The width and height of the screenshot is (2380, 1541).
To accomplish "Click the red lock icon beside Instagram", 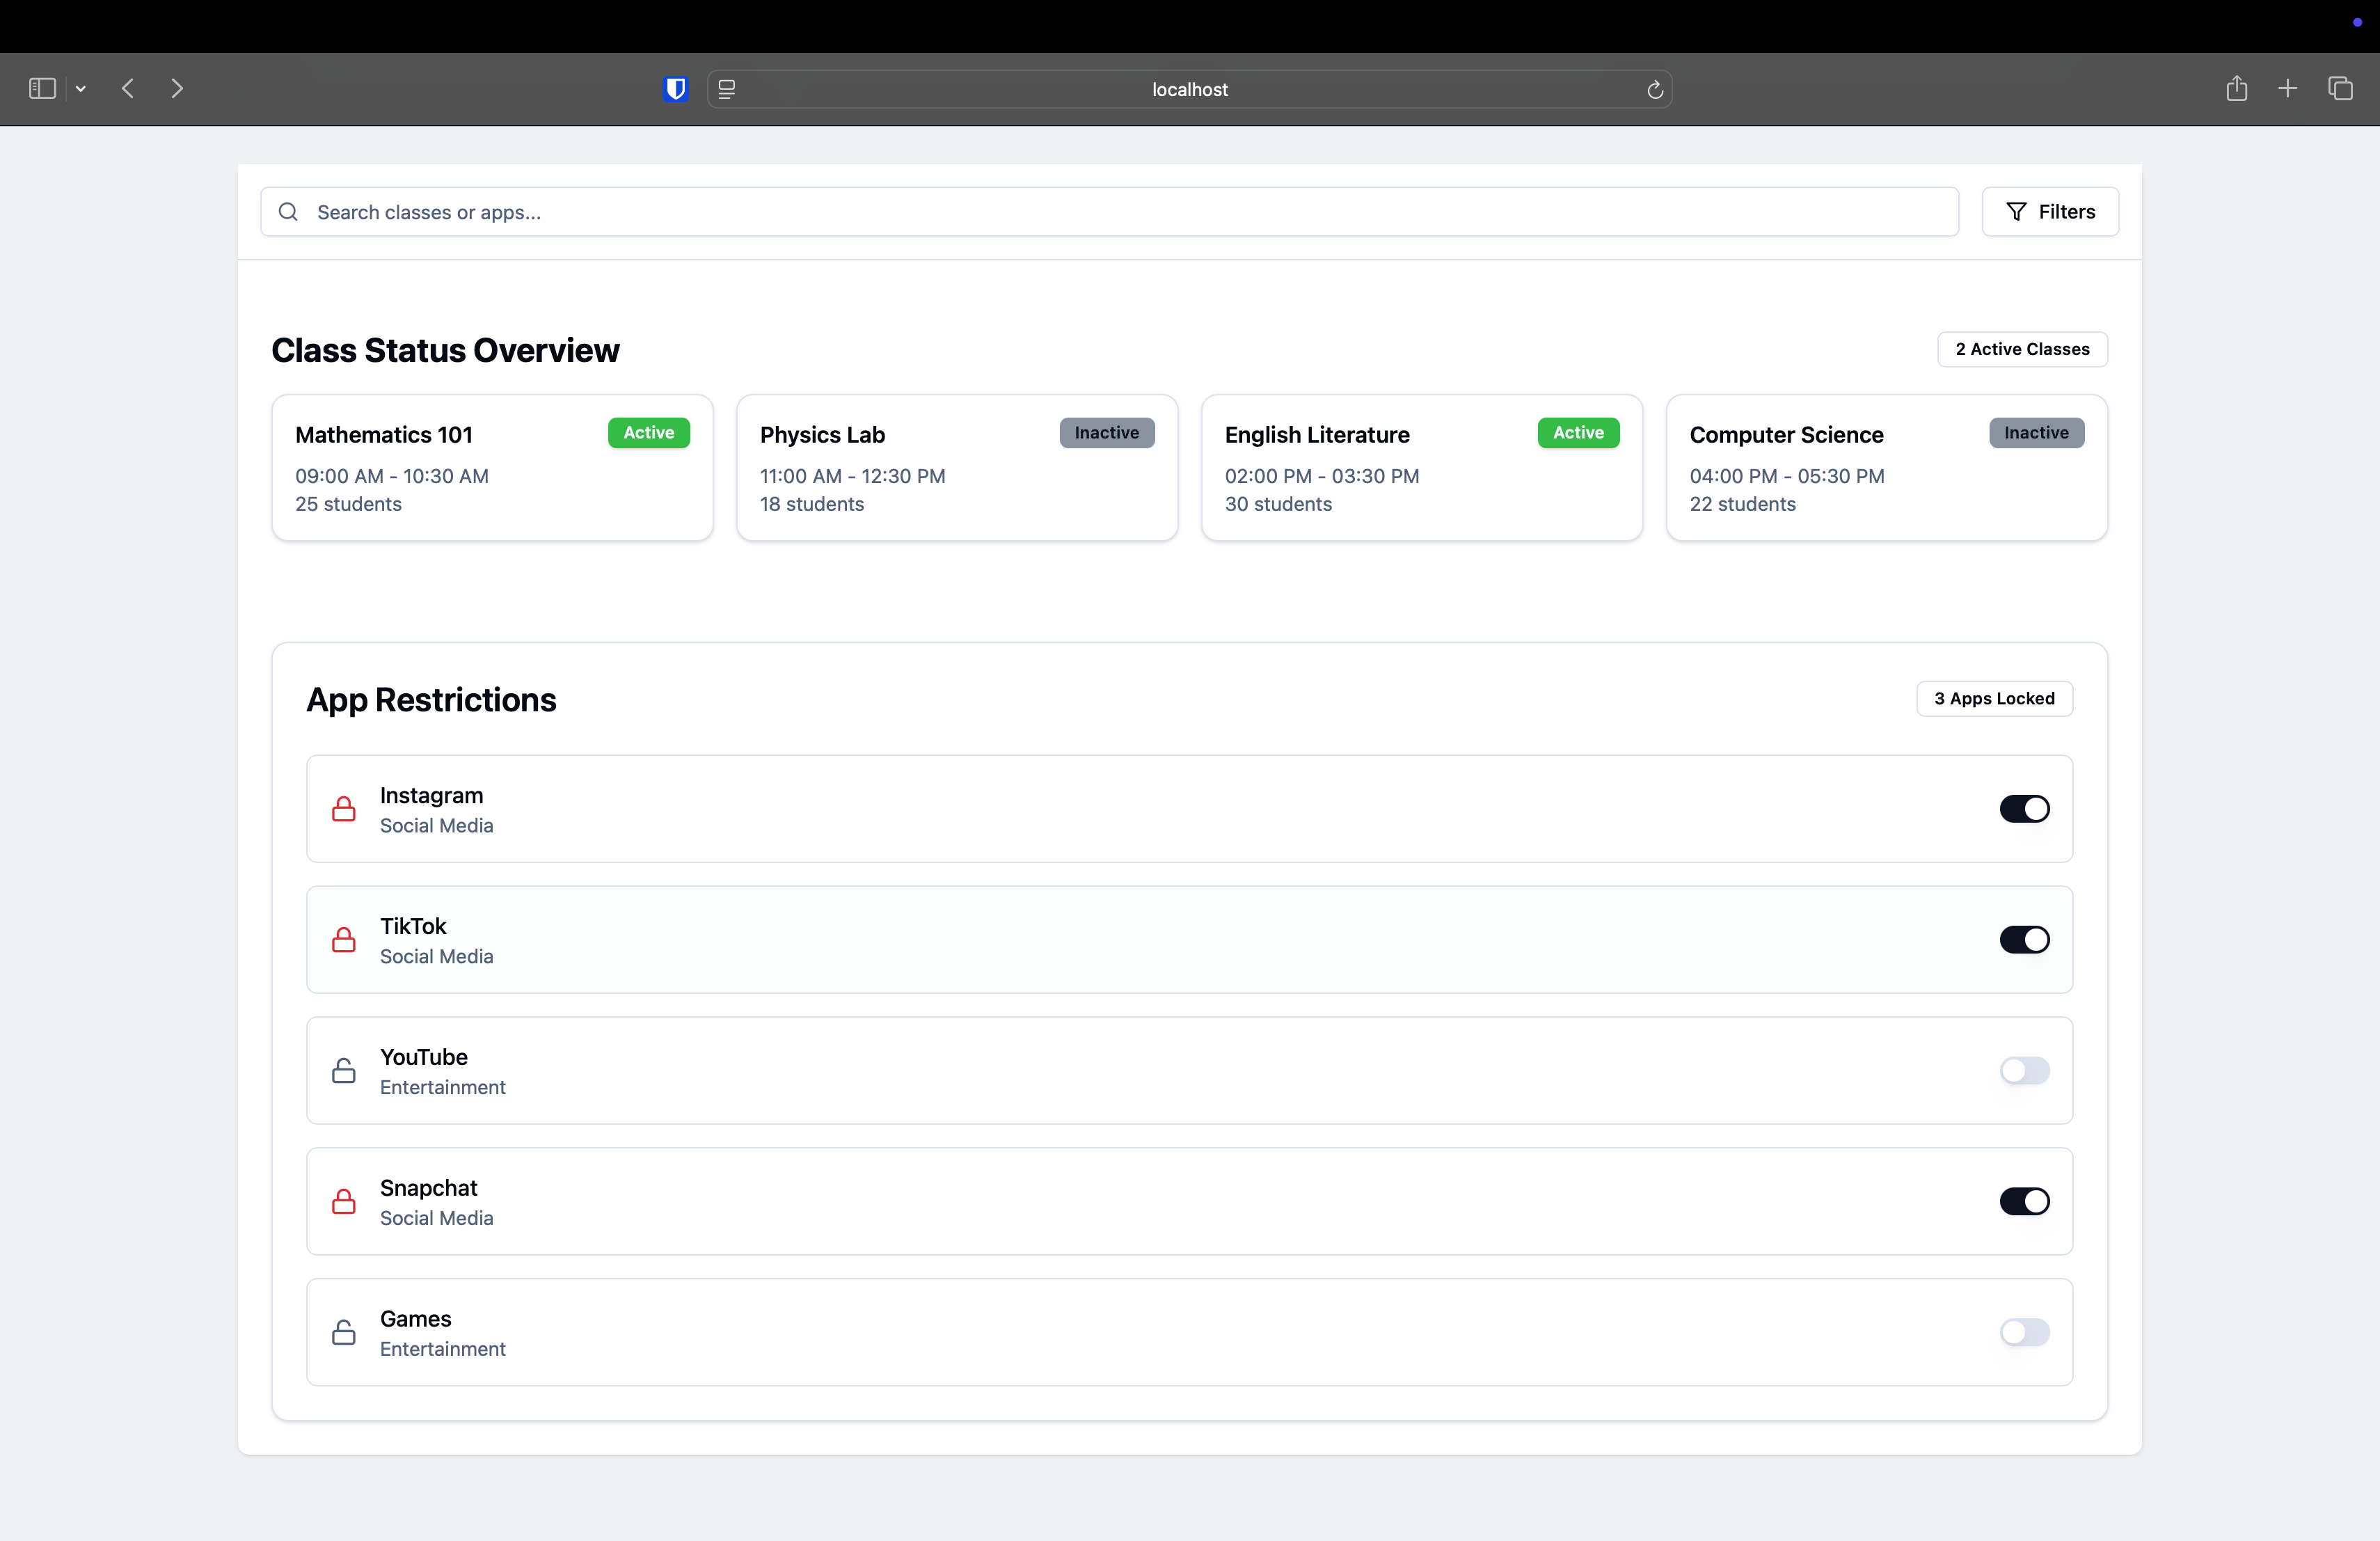I will (x=343, y=809).
